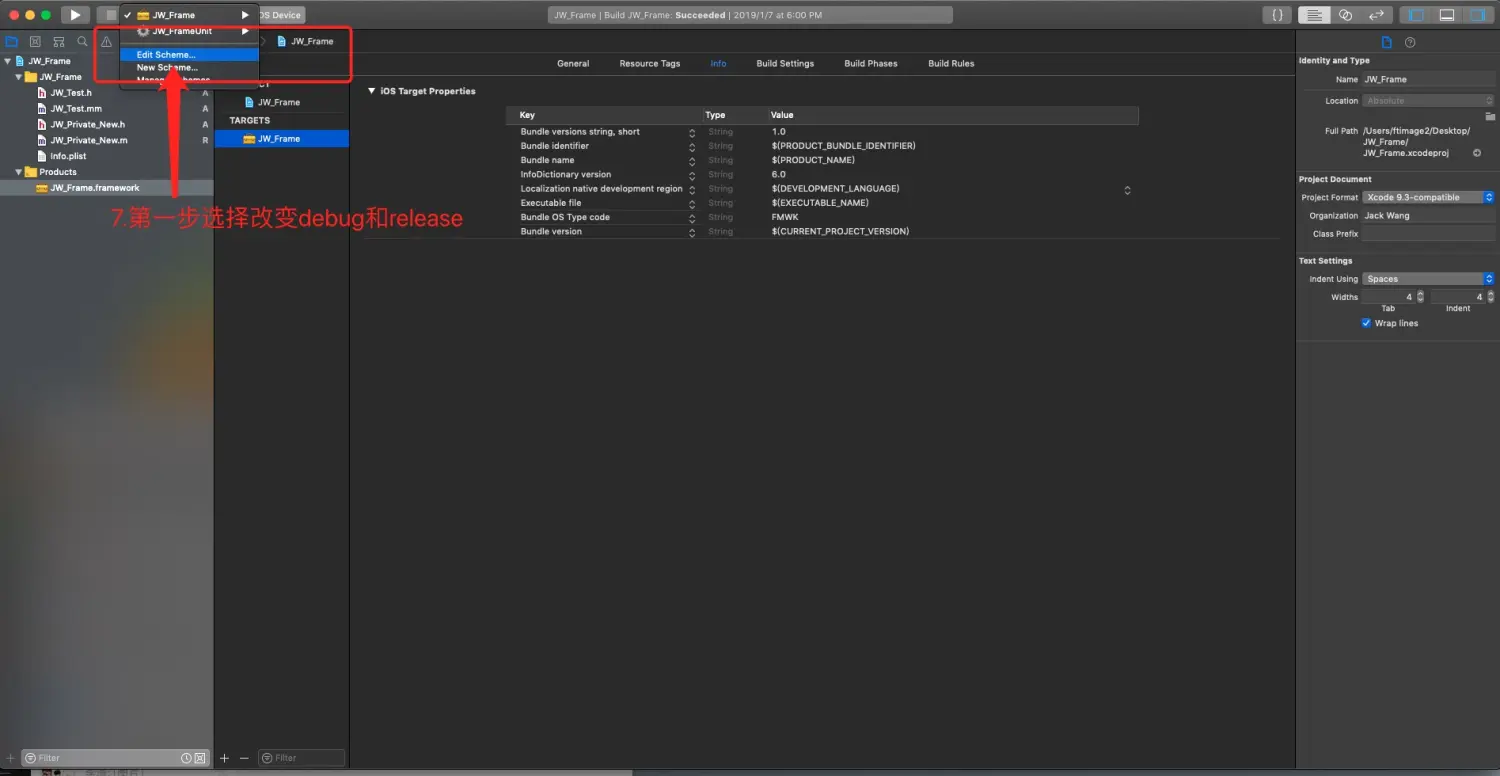Open the Symbol navigator icon
Screen dimensions: 1500x776
(59, 41)
